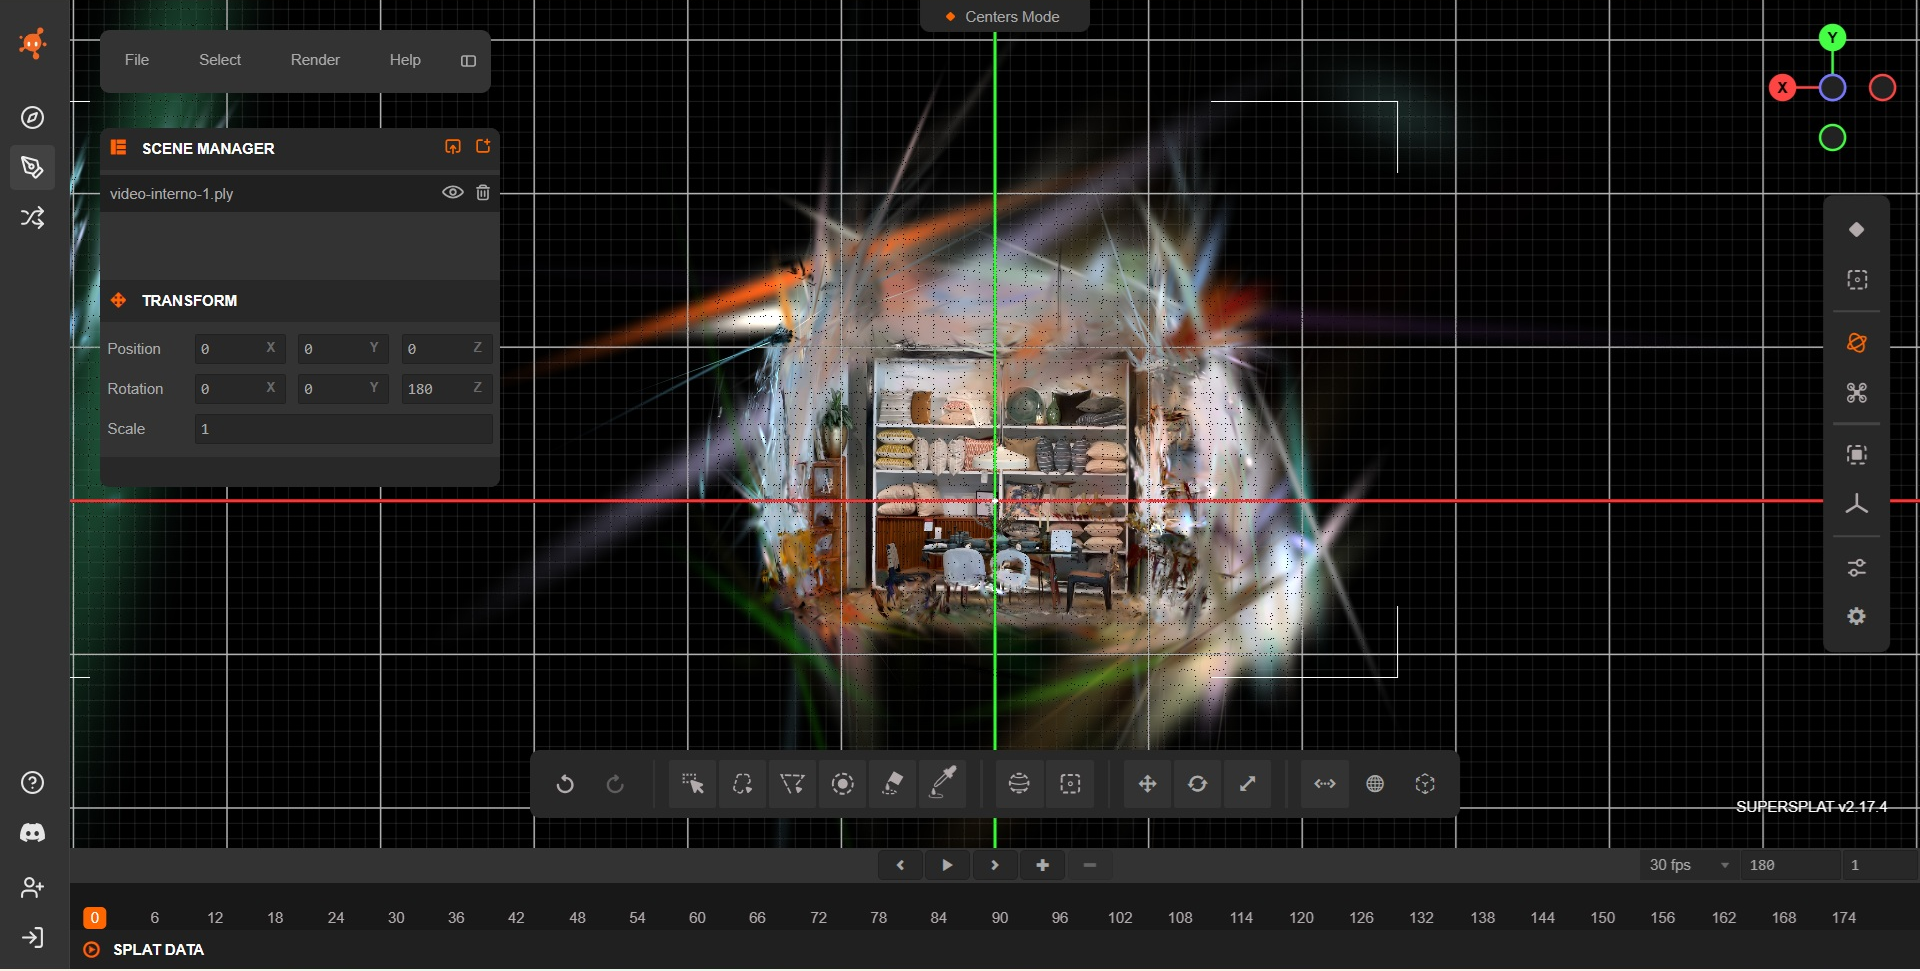Select the eyedropper tool
Image resolution: width=1920 pixels, height=971 pixels.
click(942, 785)
